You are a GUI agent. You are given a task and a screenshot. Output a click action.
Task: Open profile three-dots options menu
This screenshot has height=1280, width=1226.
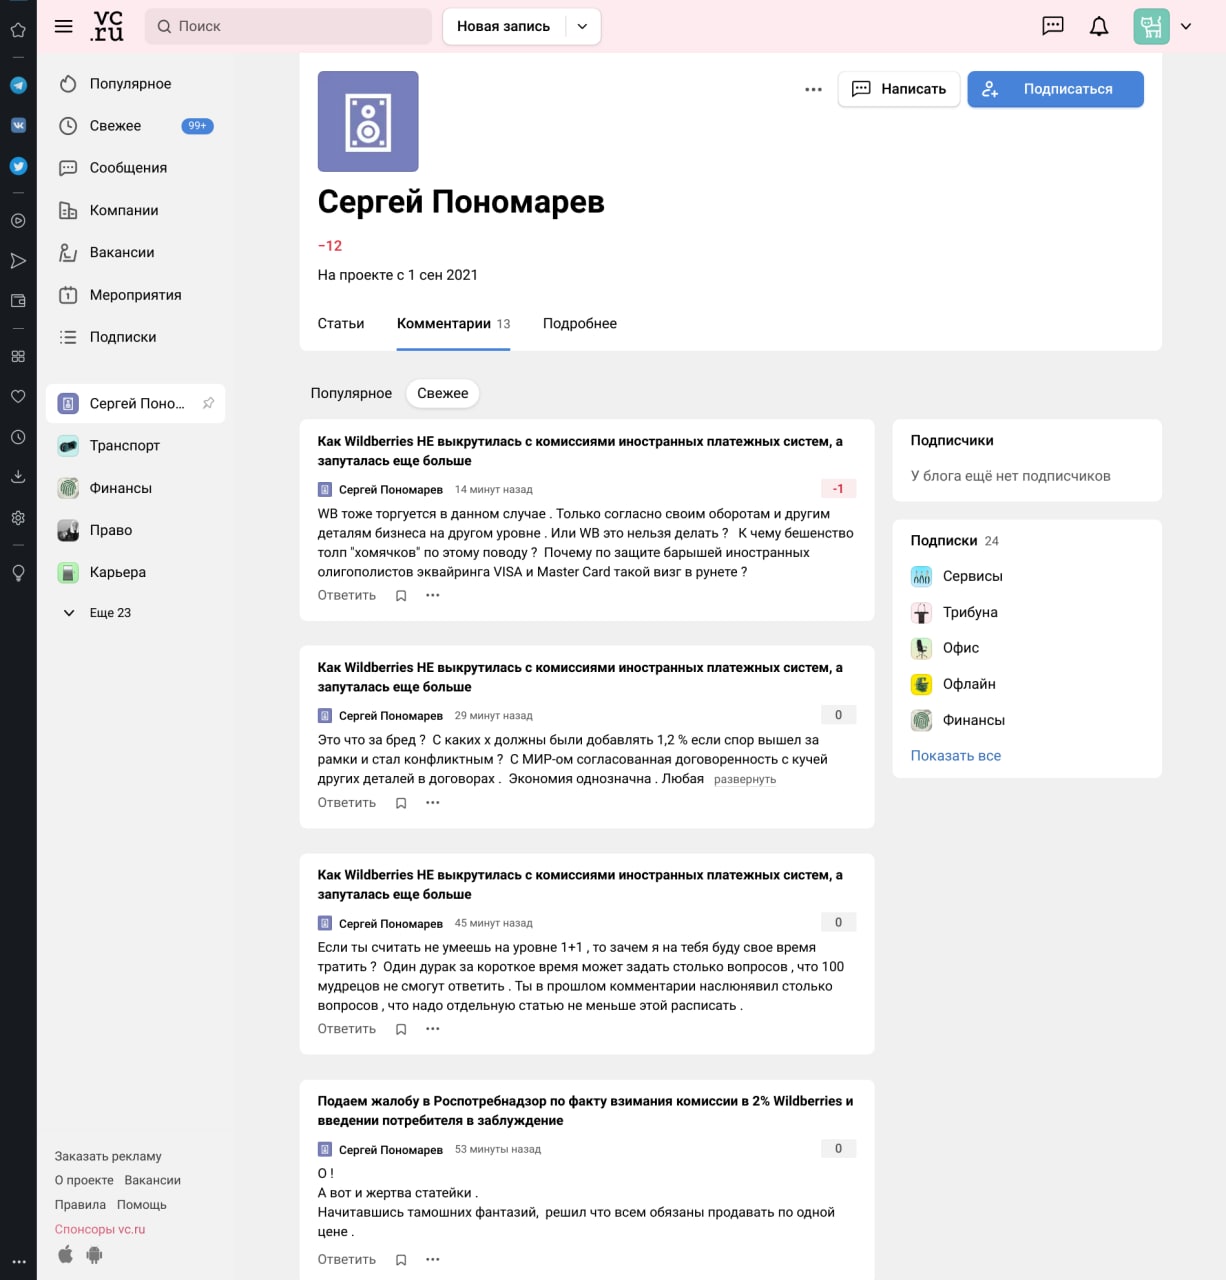point(814,89)
